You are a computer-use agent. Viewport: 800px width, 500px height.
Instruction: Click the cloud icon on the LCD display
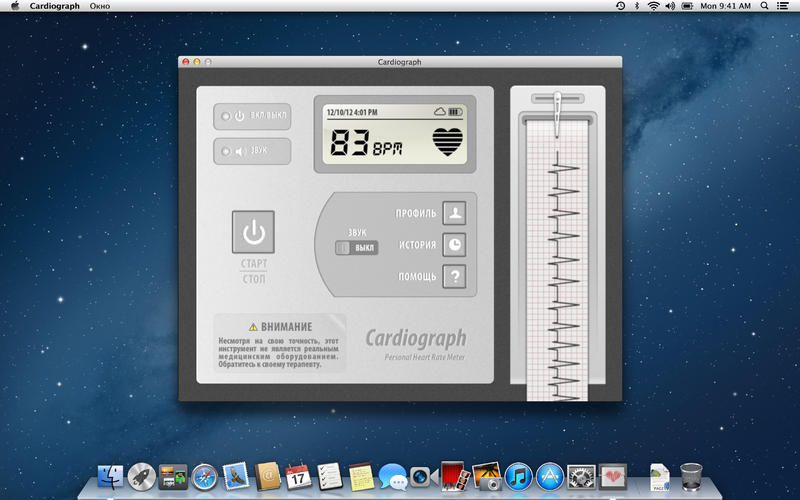click(x=440, y=111)
